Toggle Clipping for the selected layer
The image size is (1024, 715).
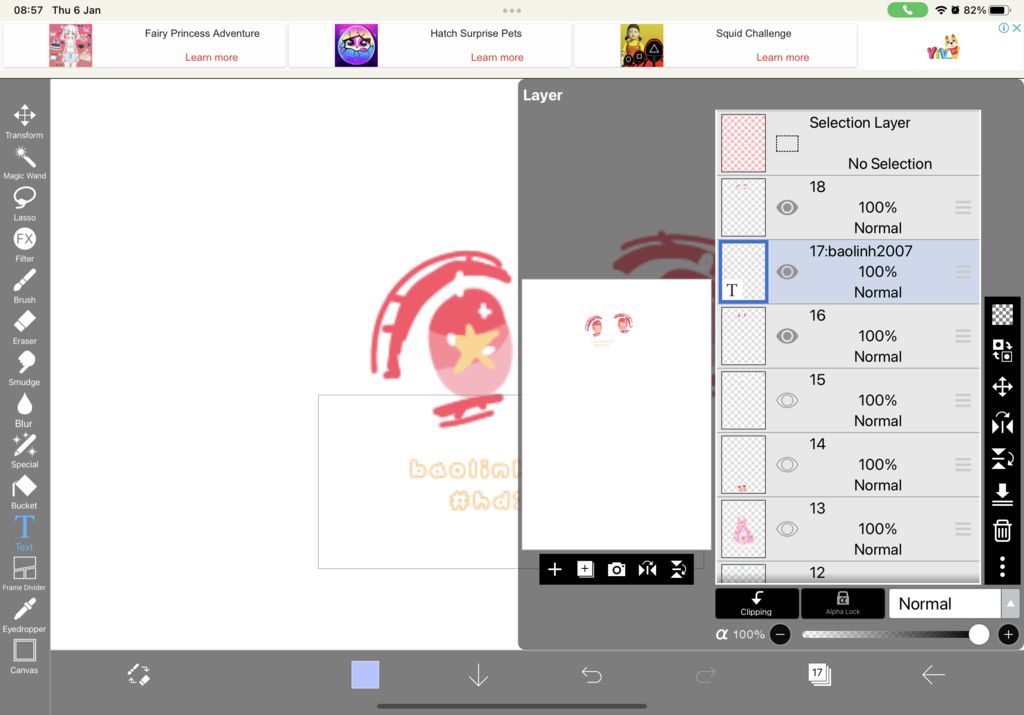tap(756, 603)
